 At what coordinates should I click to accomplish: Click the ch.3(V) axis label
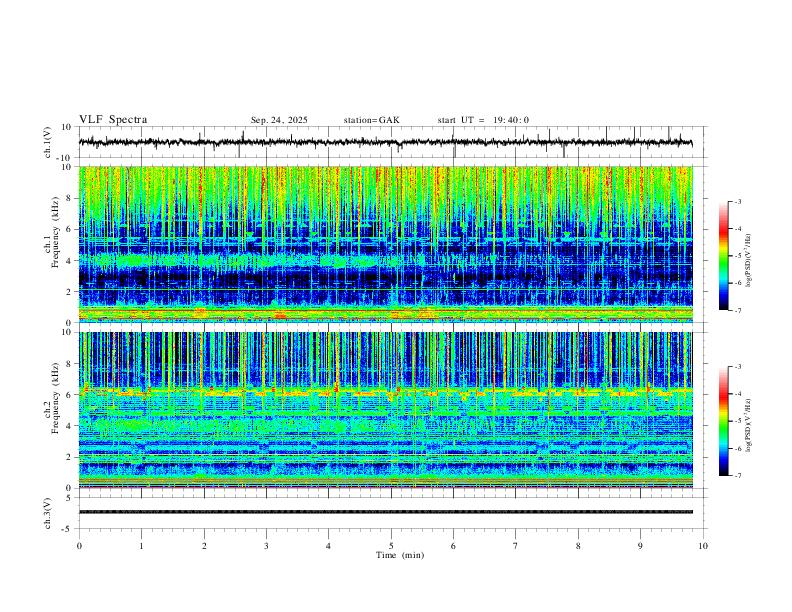[x=48, y=514]
